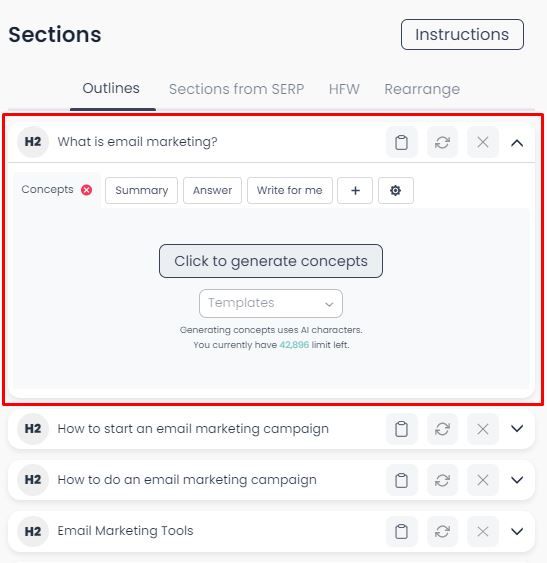
Task: Expand 'How to start an email marketing campaign'
Action: [x=517, y=428]
